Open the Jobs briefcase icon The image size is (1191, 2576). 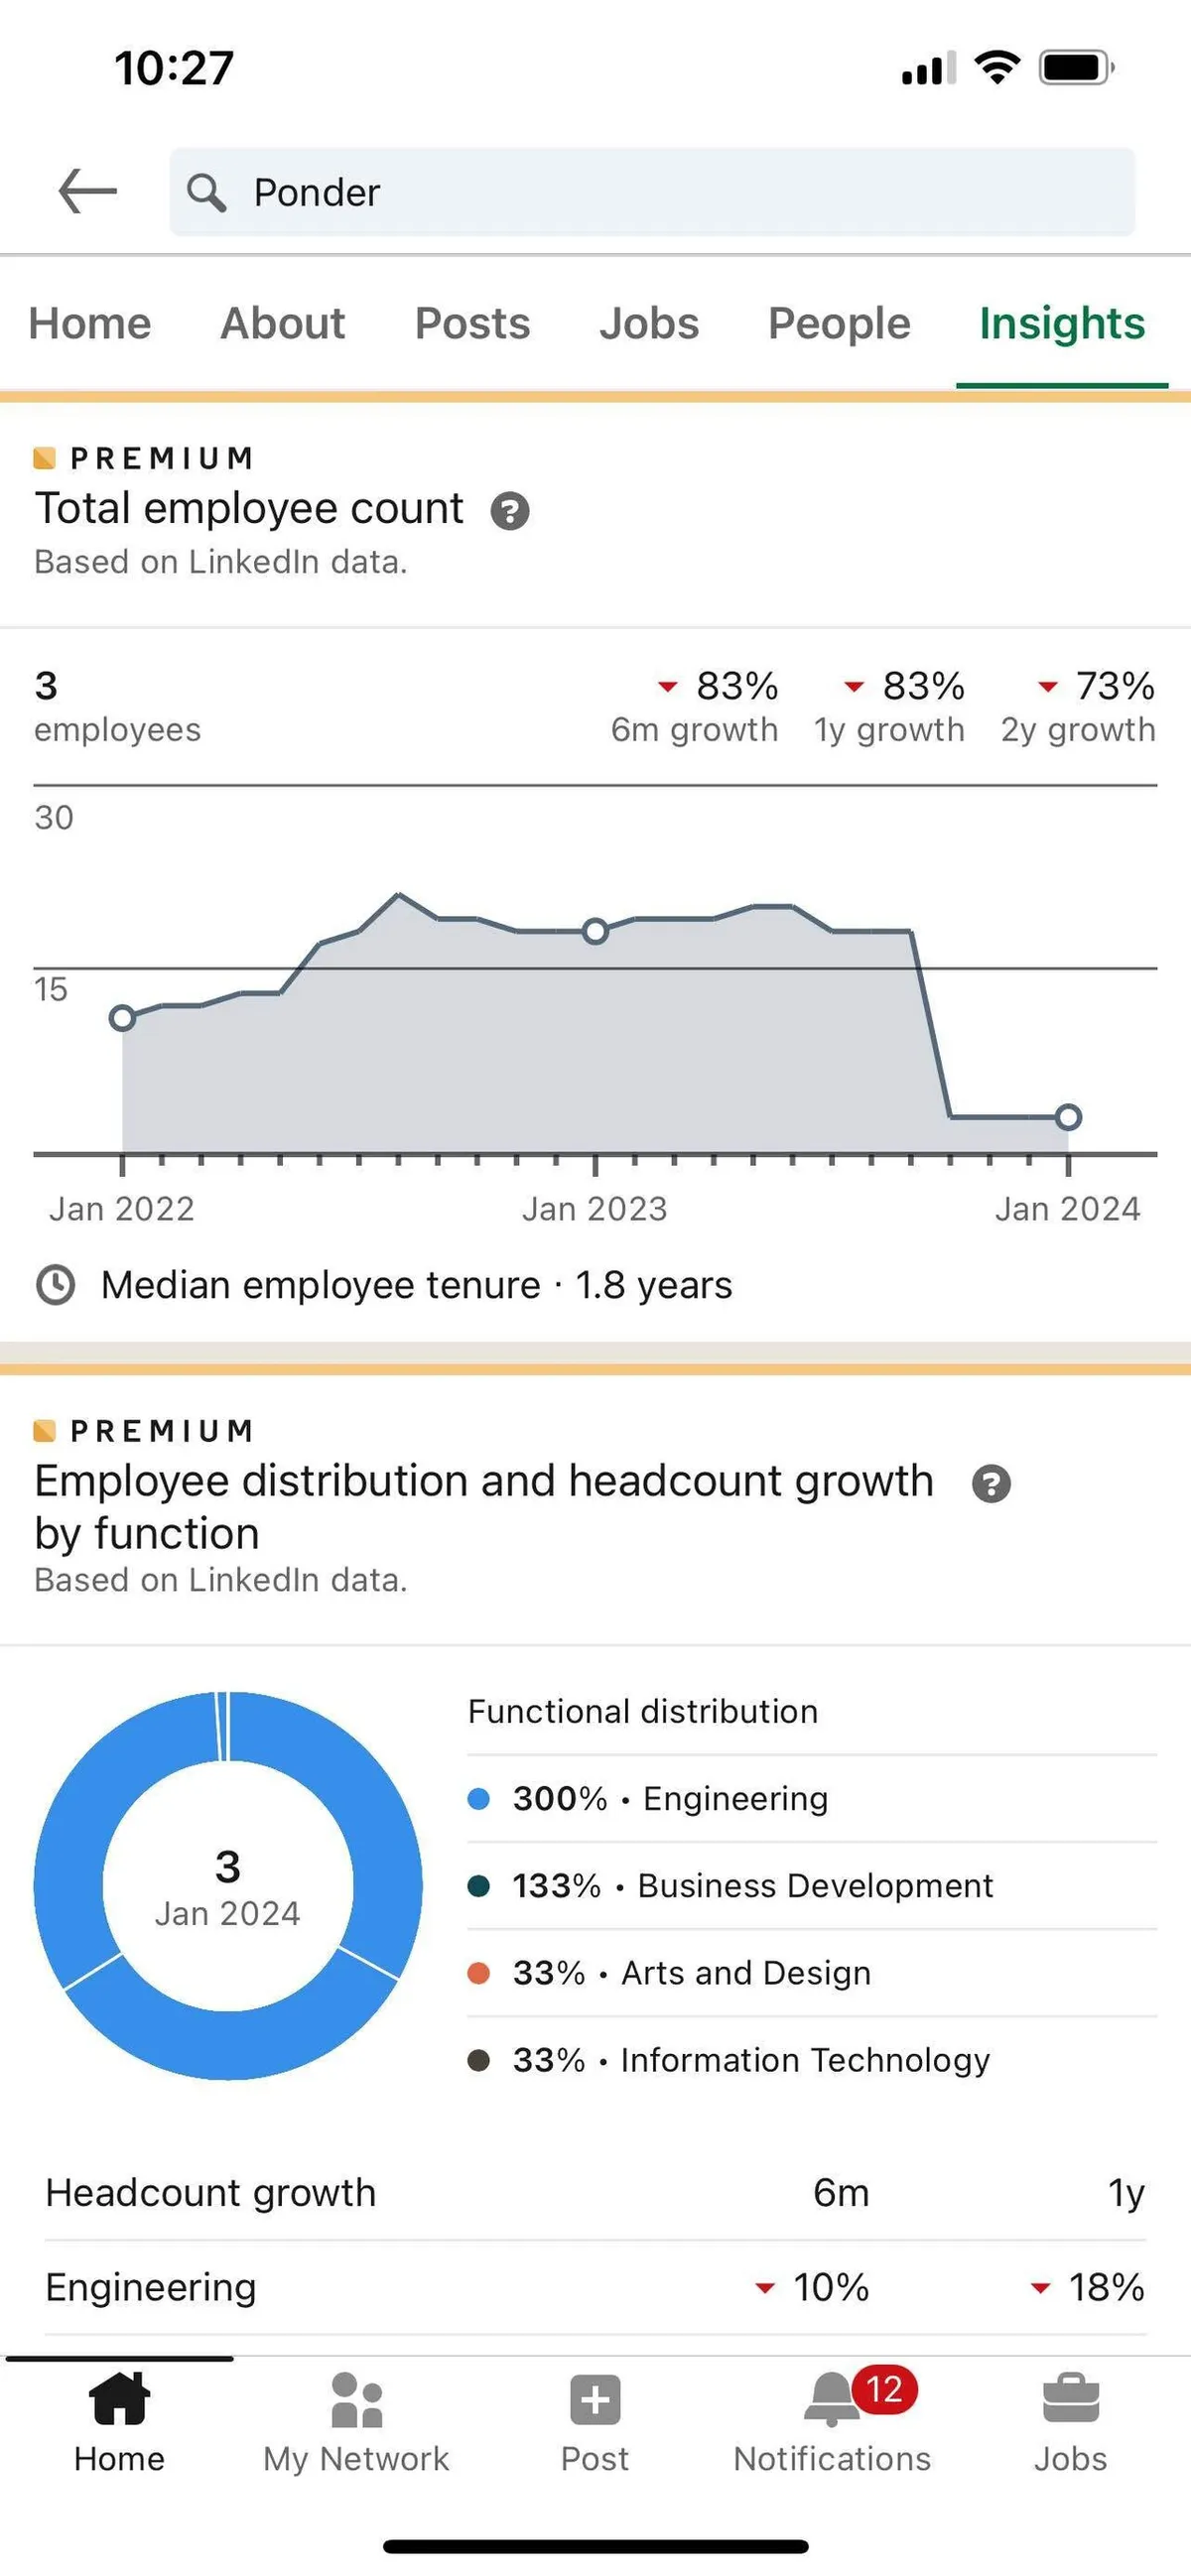click(1070, 2400)
